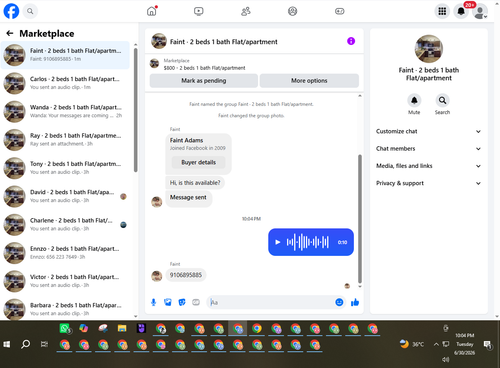Click the audio clip waveform
This screenshot has width=500, height=368.
(308, 242)
